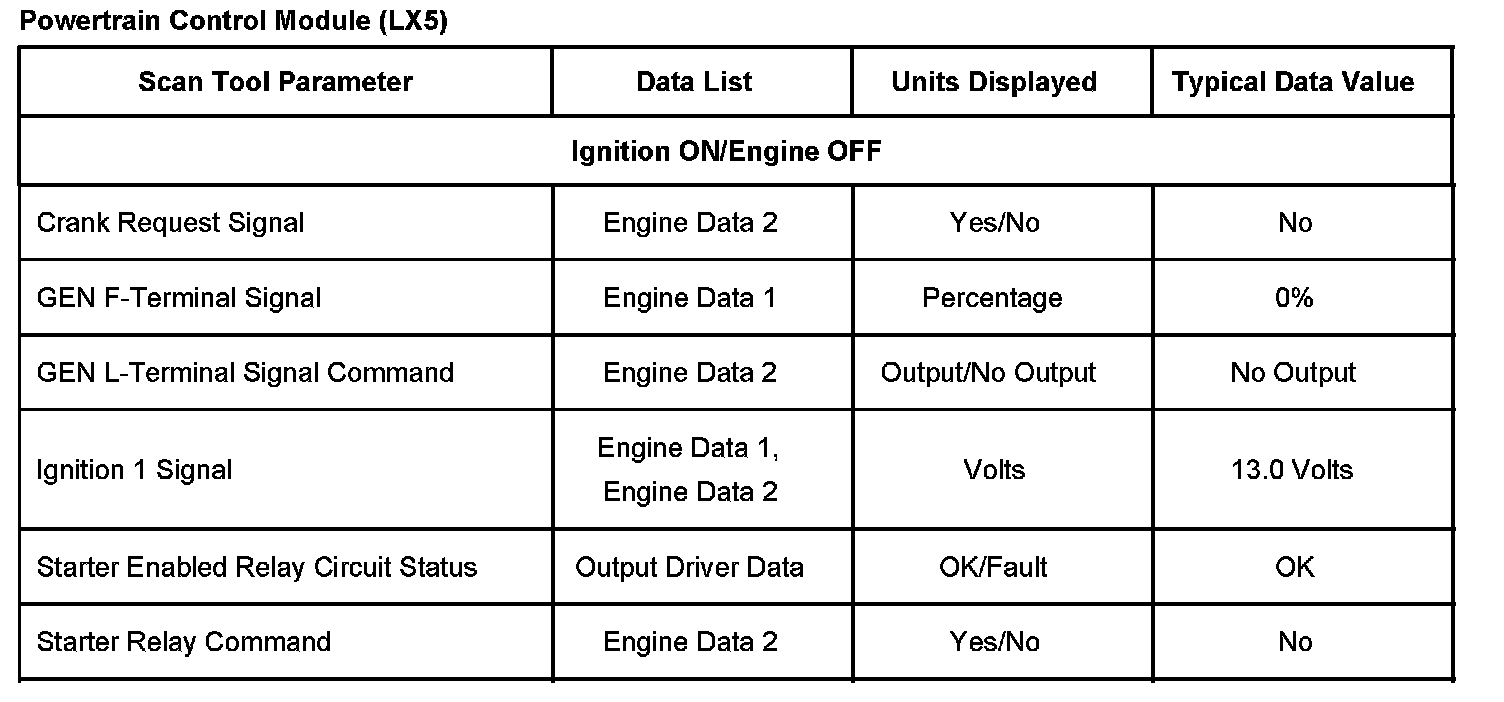Image resolution: width=1504 pixels, height=702 pixels.
Task: Select the "GEN F-Terminal Signal" parameter cell
Action: click(x=179, y=298)
